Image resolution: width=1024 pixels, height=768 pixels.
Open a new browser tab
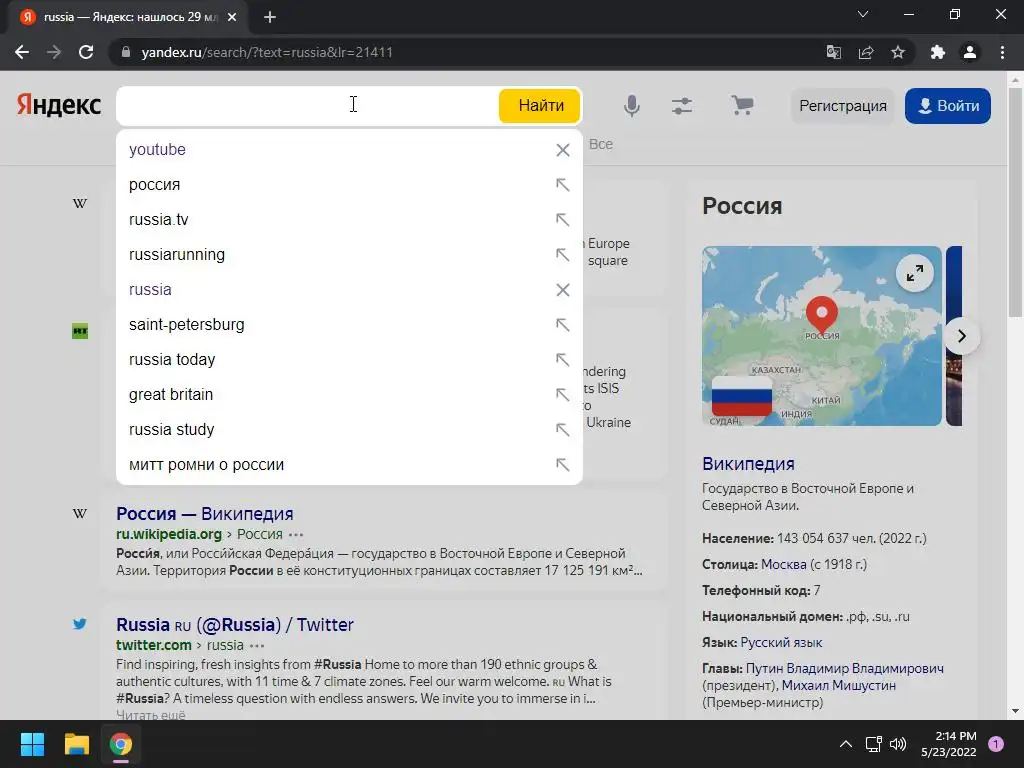coord(270,17)
